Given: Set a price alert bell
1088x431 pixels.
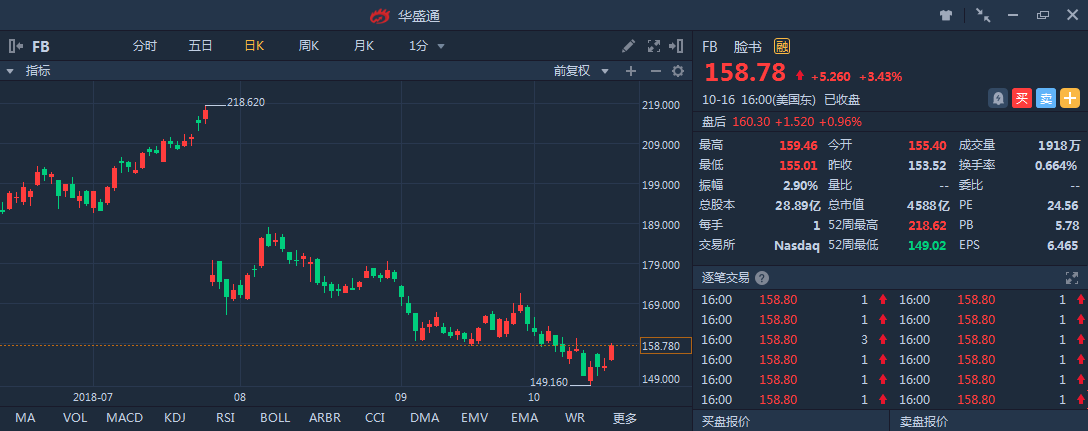Looking at the screenshot, I should click(x=998, y=99).
